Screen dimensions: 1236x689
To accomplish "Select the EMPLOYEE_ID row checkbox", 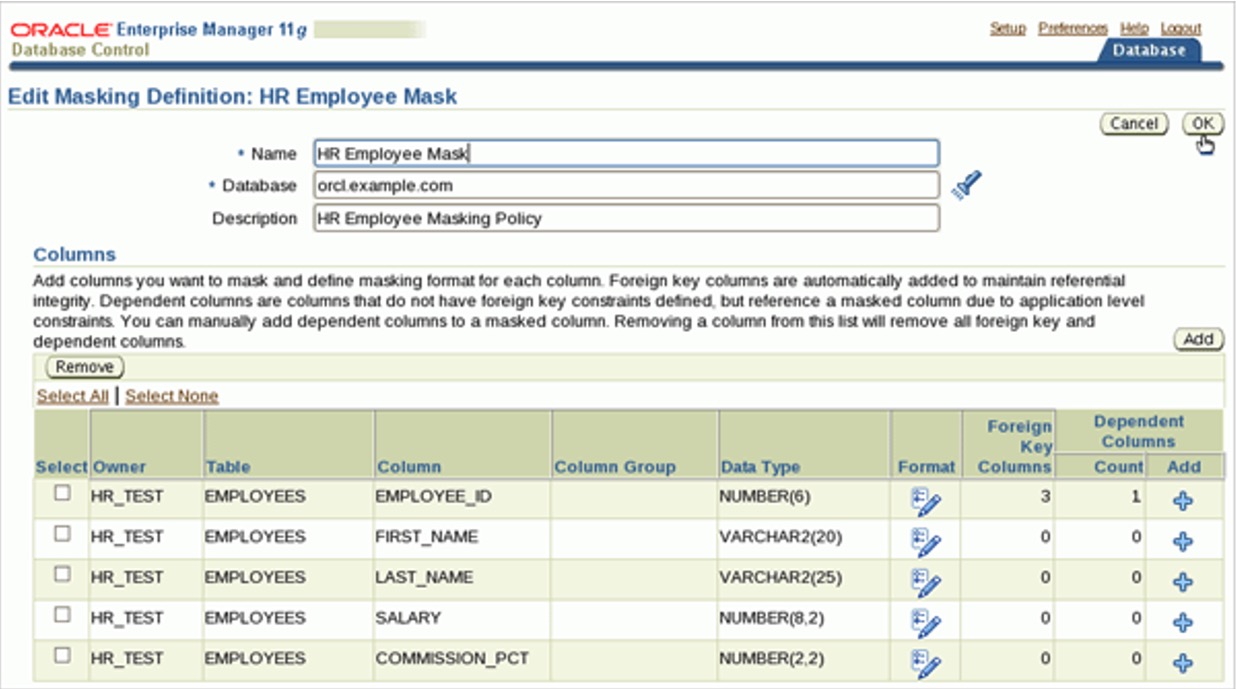I will pos(62,493).
